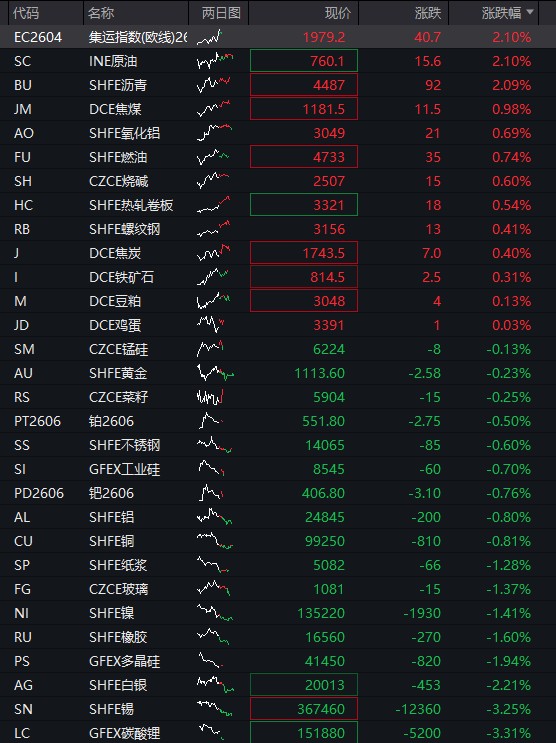Open the two-day sparkline for INE原油
Image resolution: width=556 pixels, height=743 pixels.
215,61
